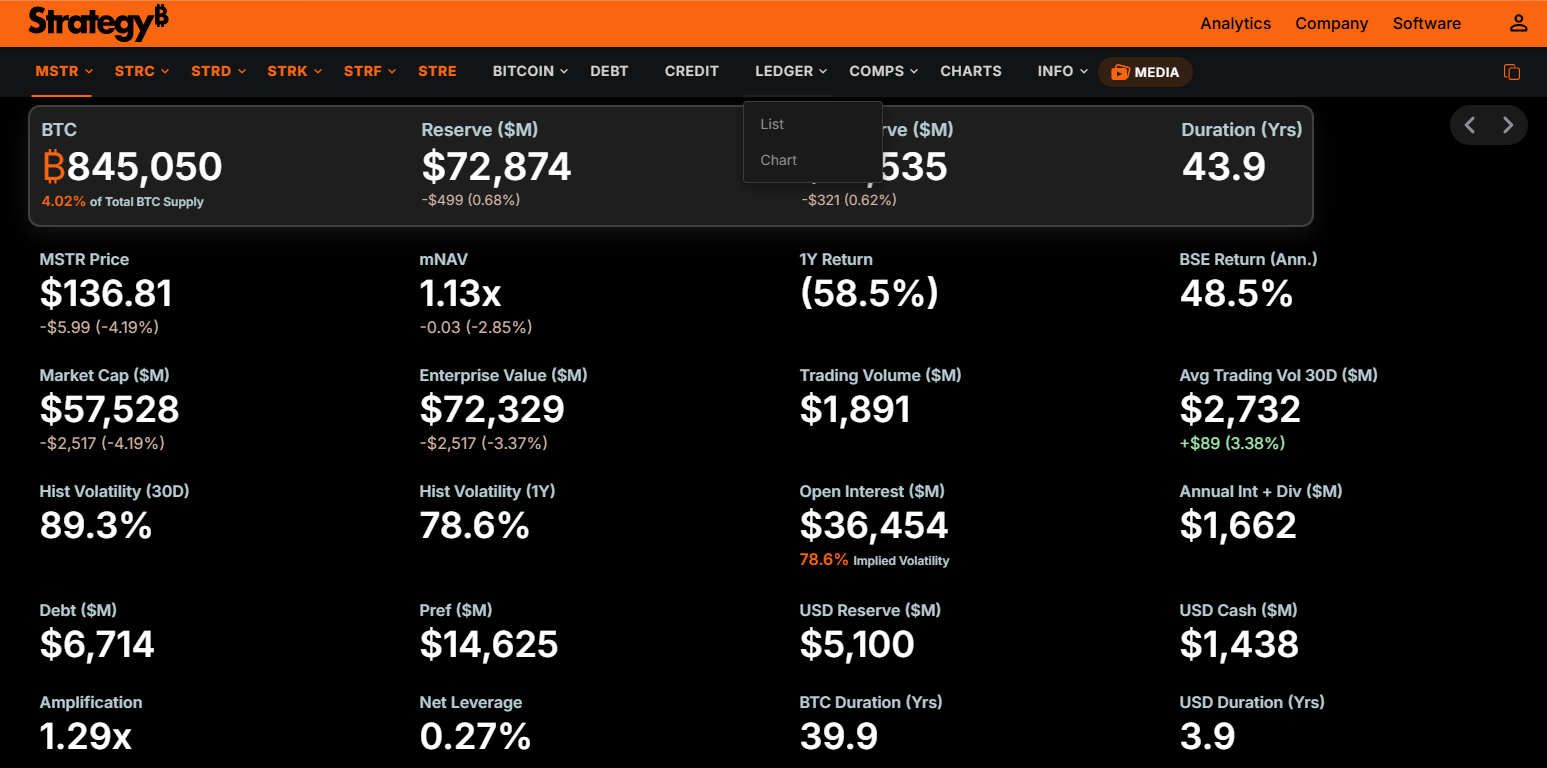This screenshot has width=1547, height=768.
Task: Click the BTC Duration value 39.9
Action: point(839,736)
